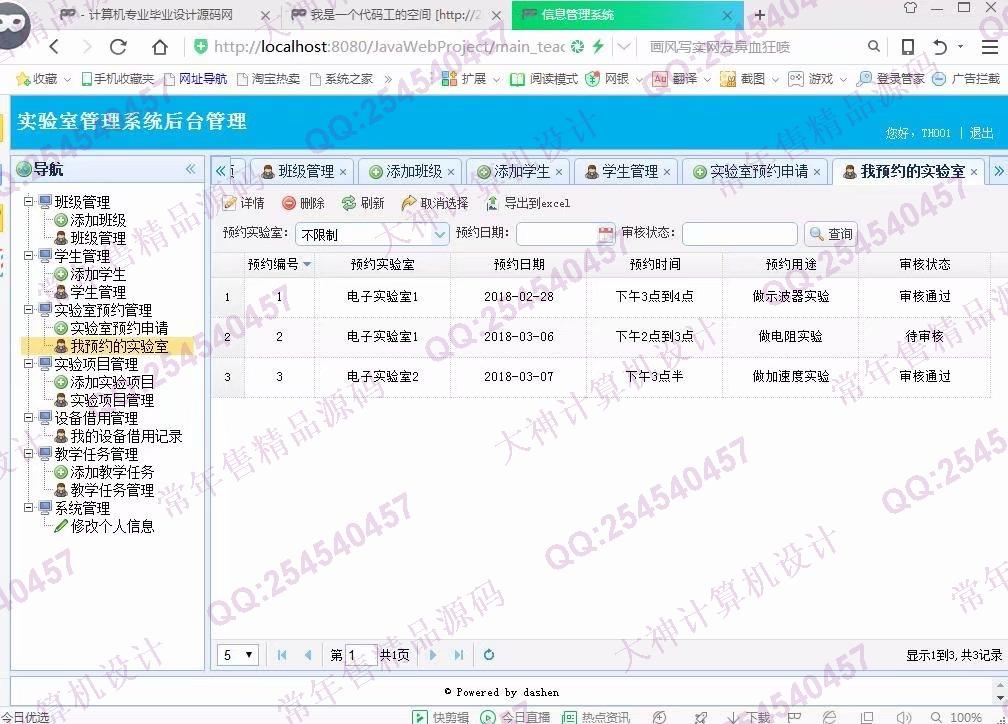
Task: Collapse the 实验室预约管理 tree node
Action: pos(29,310)
